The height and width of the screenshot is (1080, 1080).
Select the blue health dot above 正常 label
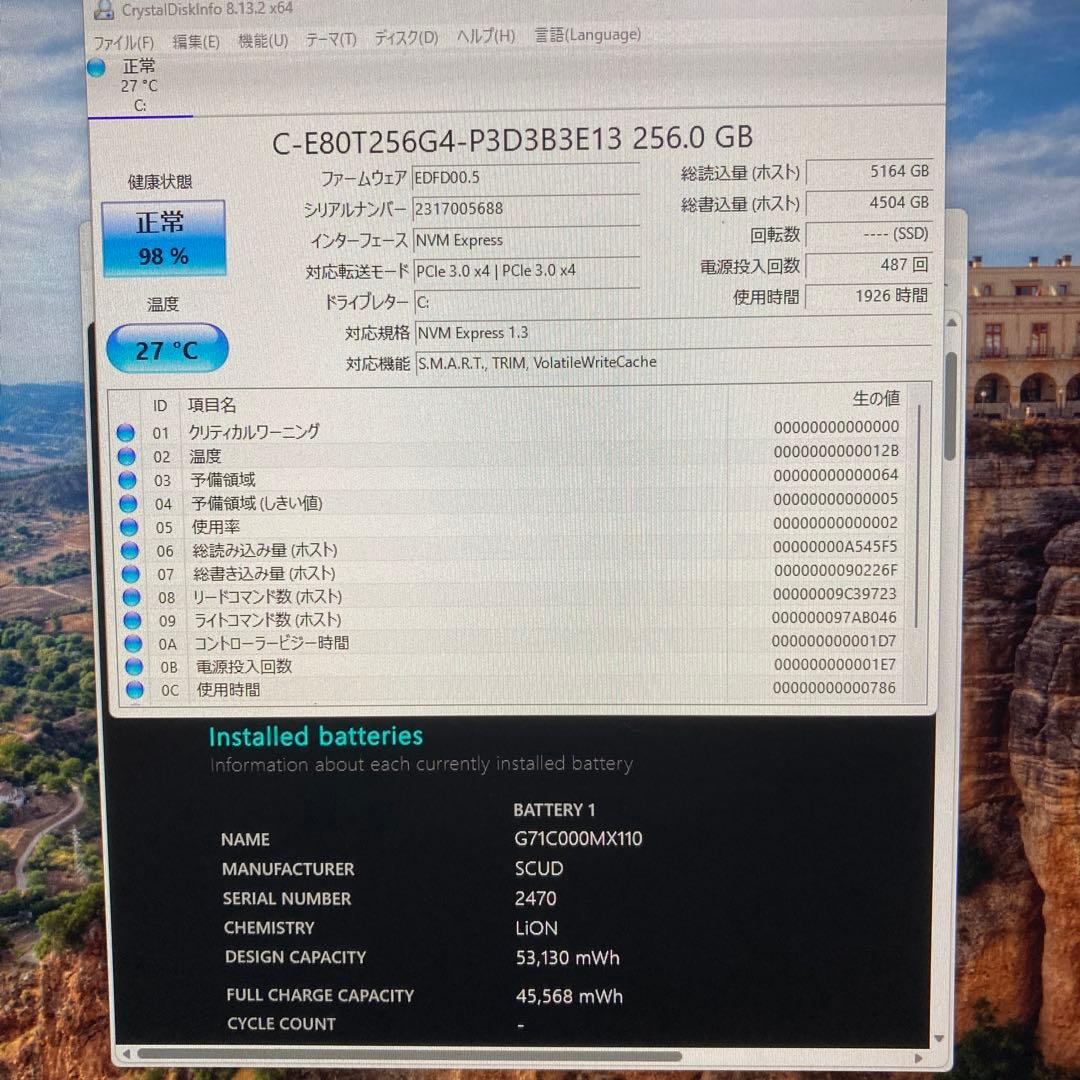(95, 67)
